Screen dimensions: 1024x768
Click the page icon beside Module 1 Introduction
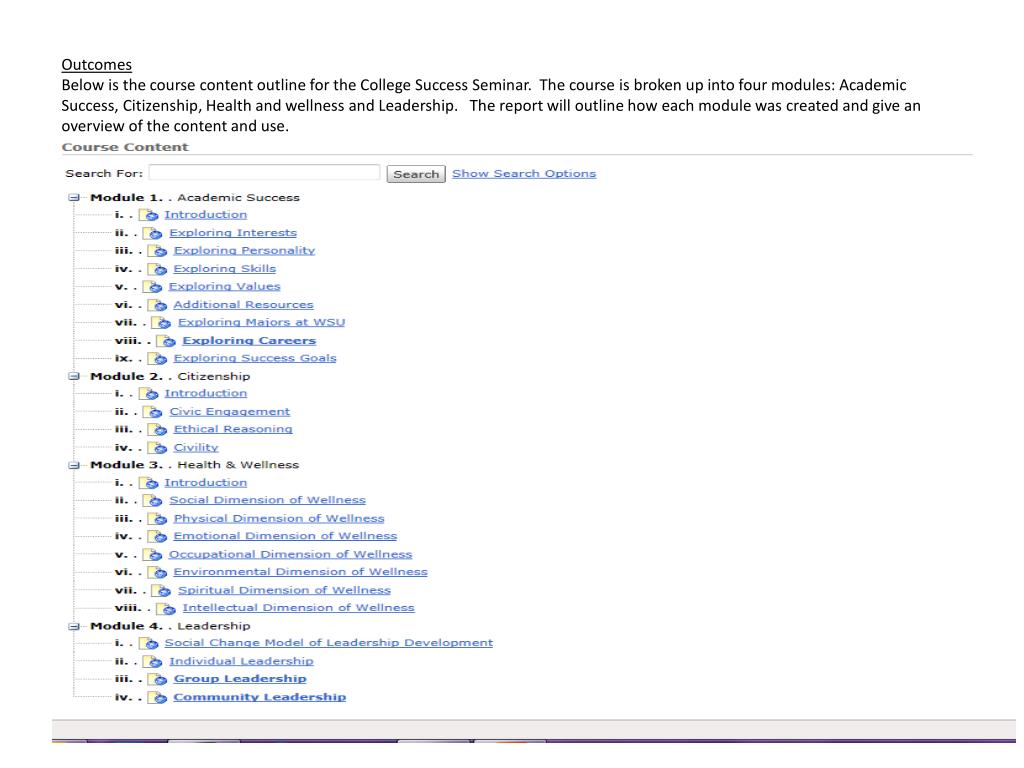pyautogui.click(x=148, y=215)
